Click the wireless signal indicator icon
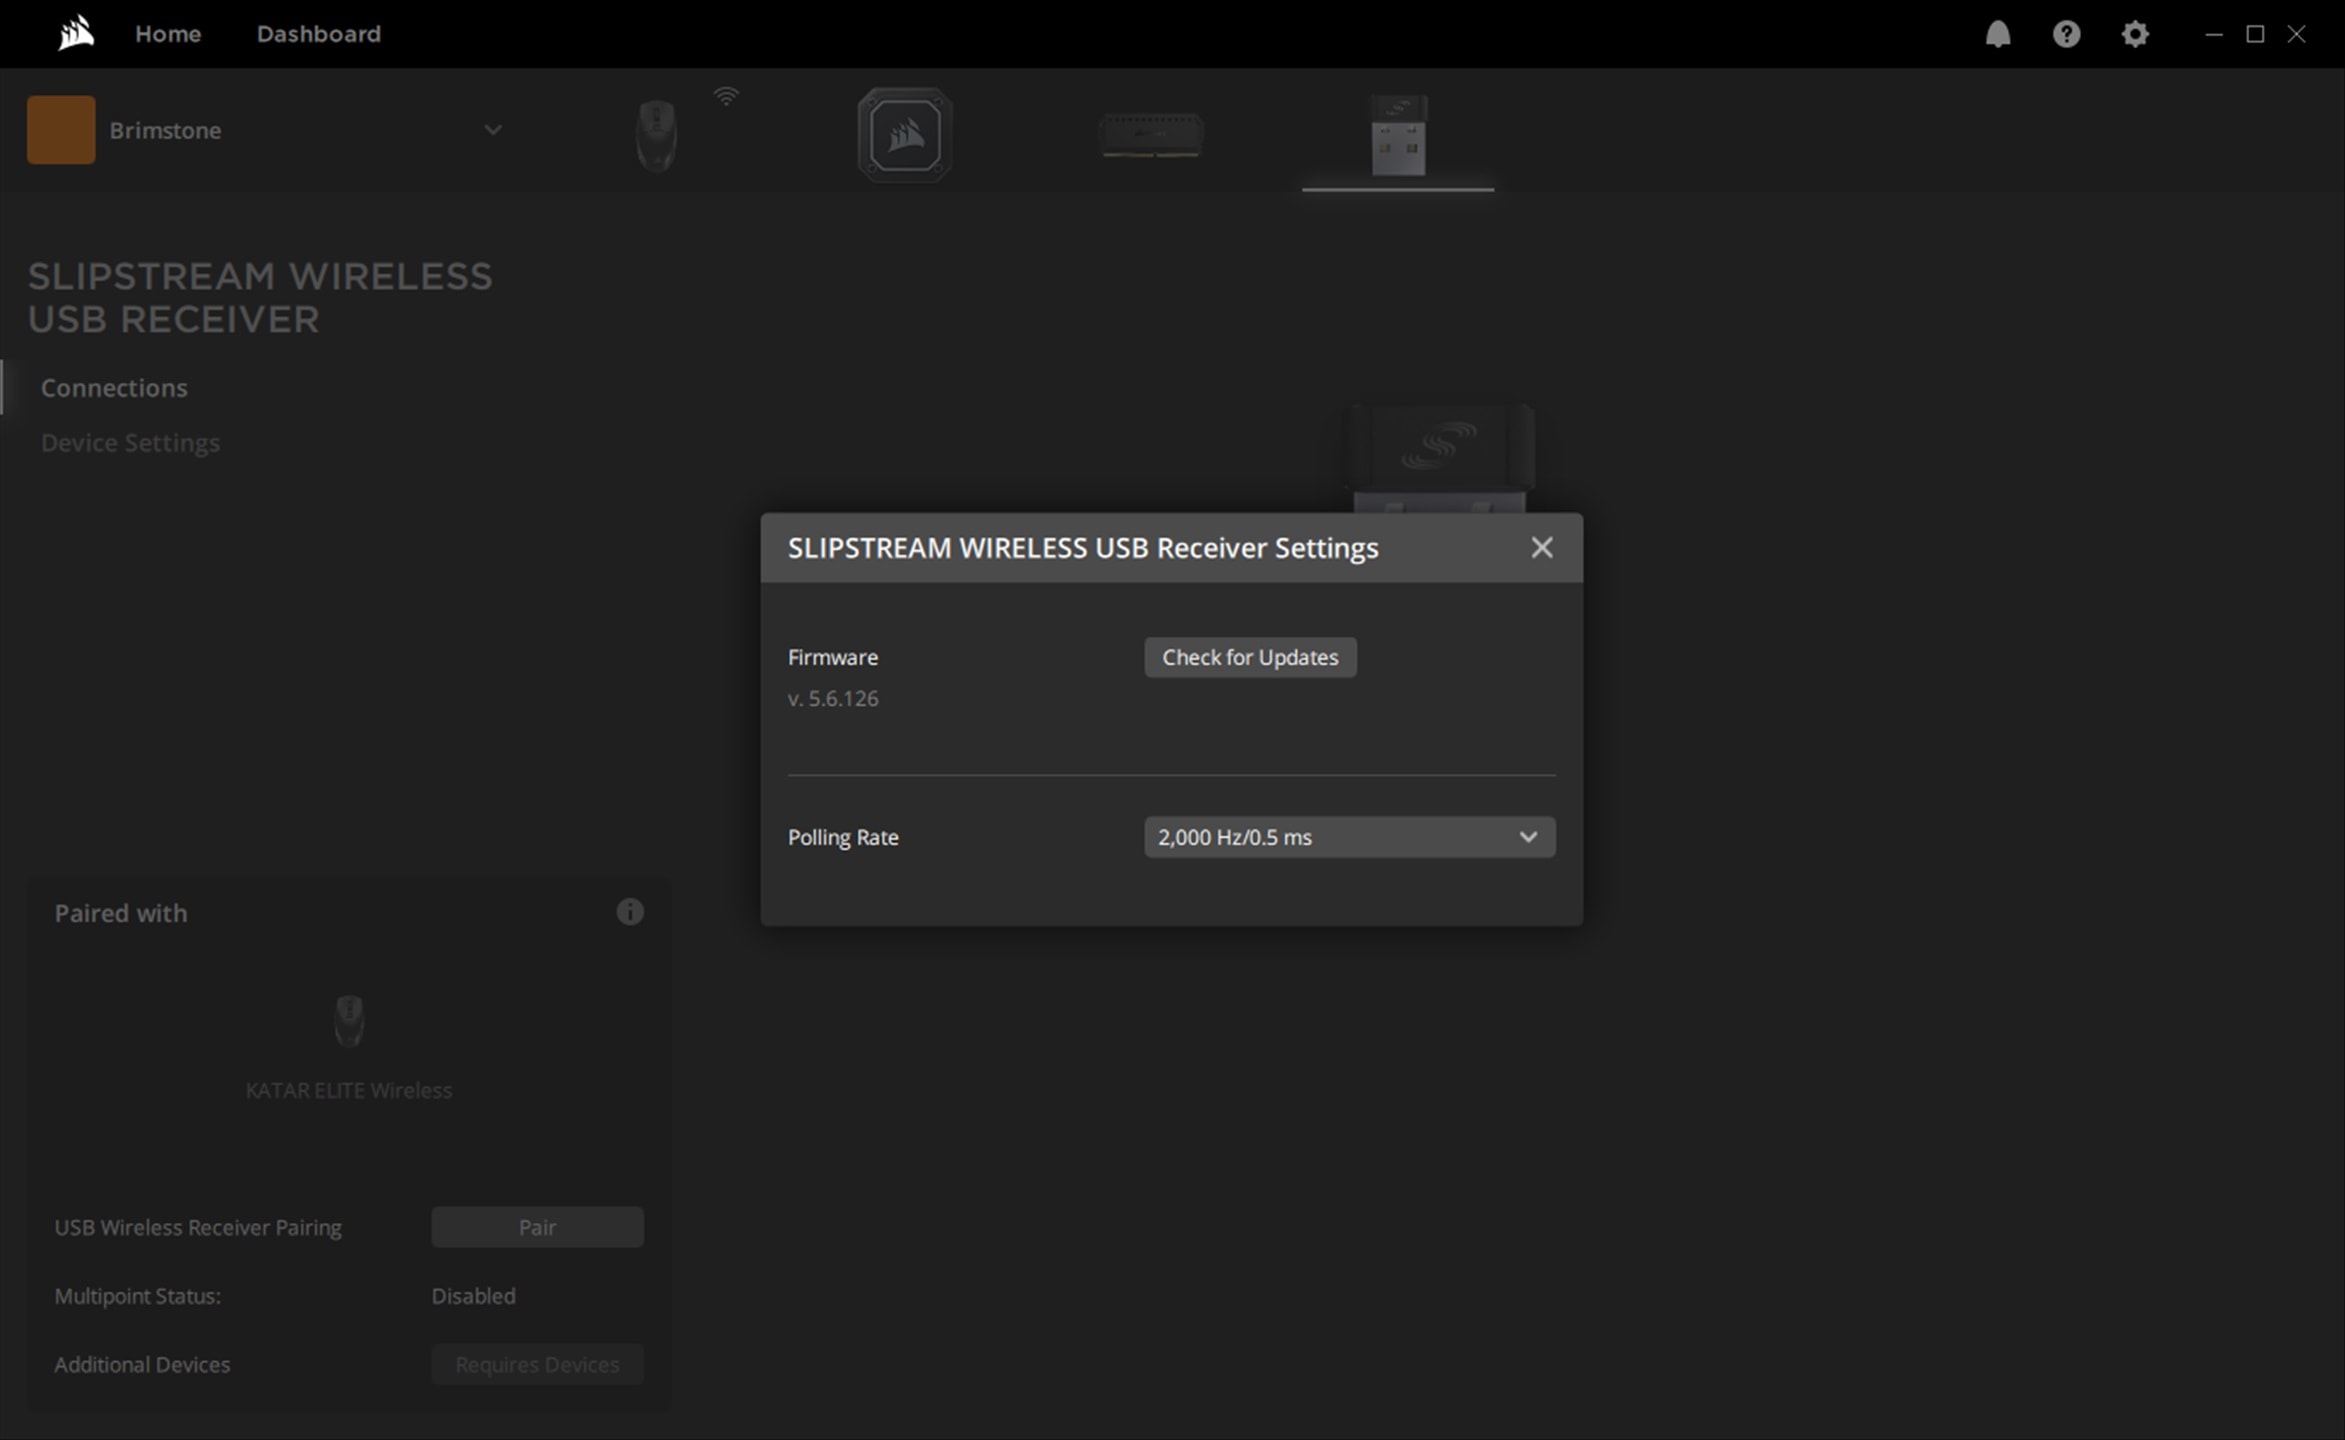Image resolution: width=2345 pixels, height=1440 pixels. (726, 96)
